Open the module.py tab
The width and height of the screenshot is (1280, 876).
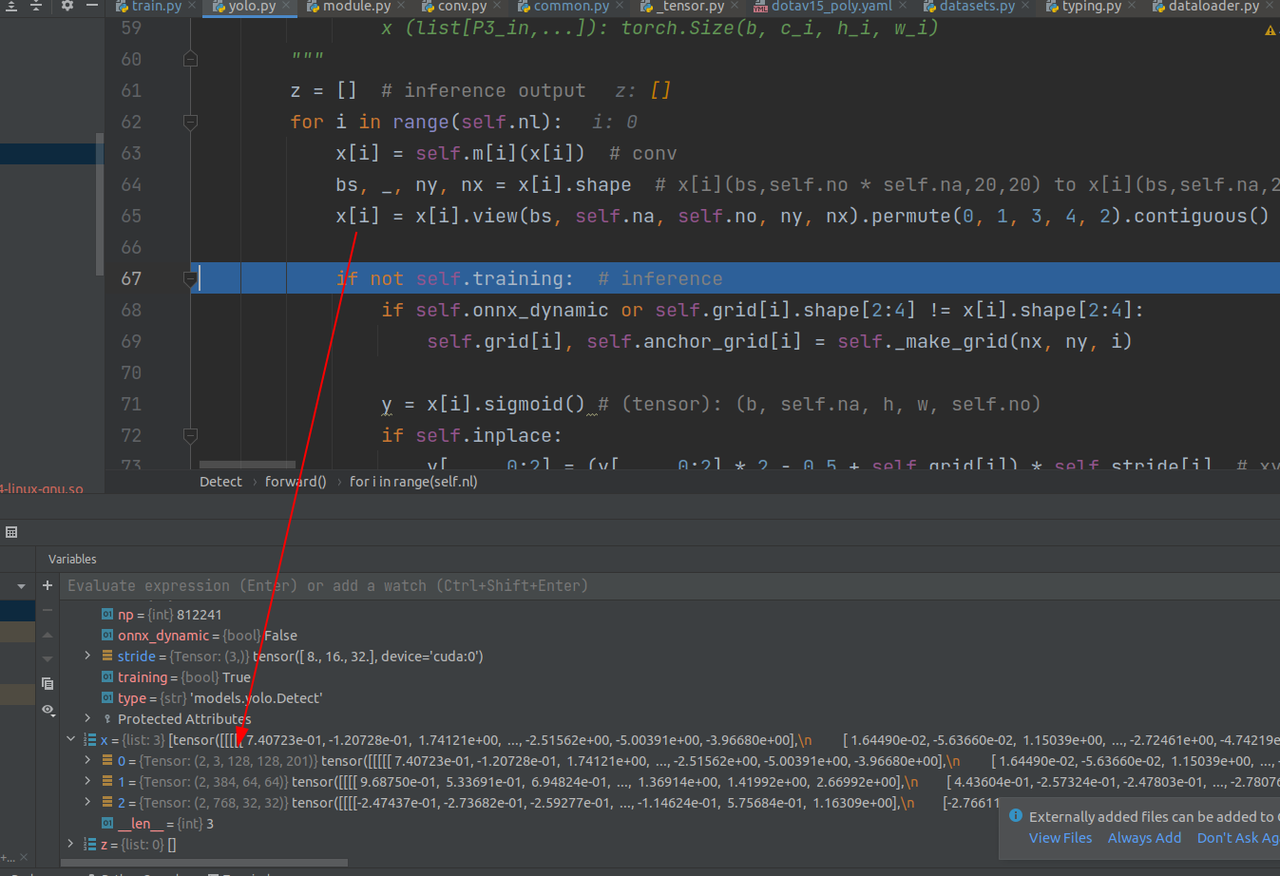tap(355, 6)
